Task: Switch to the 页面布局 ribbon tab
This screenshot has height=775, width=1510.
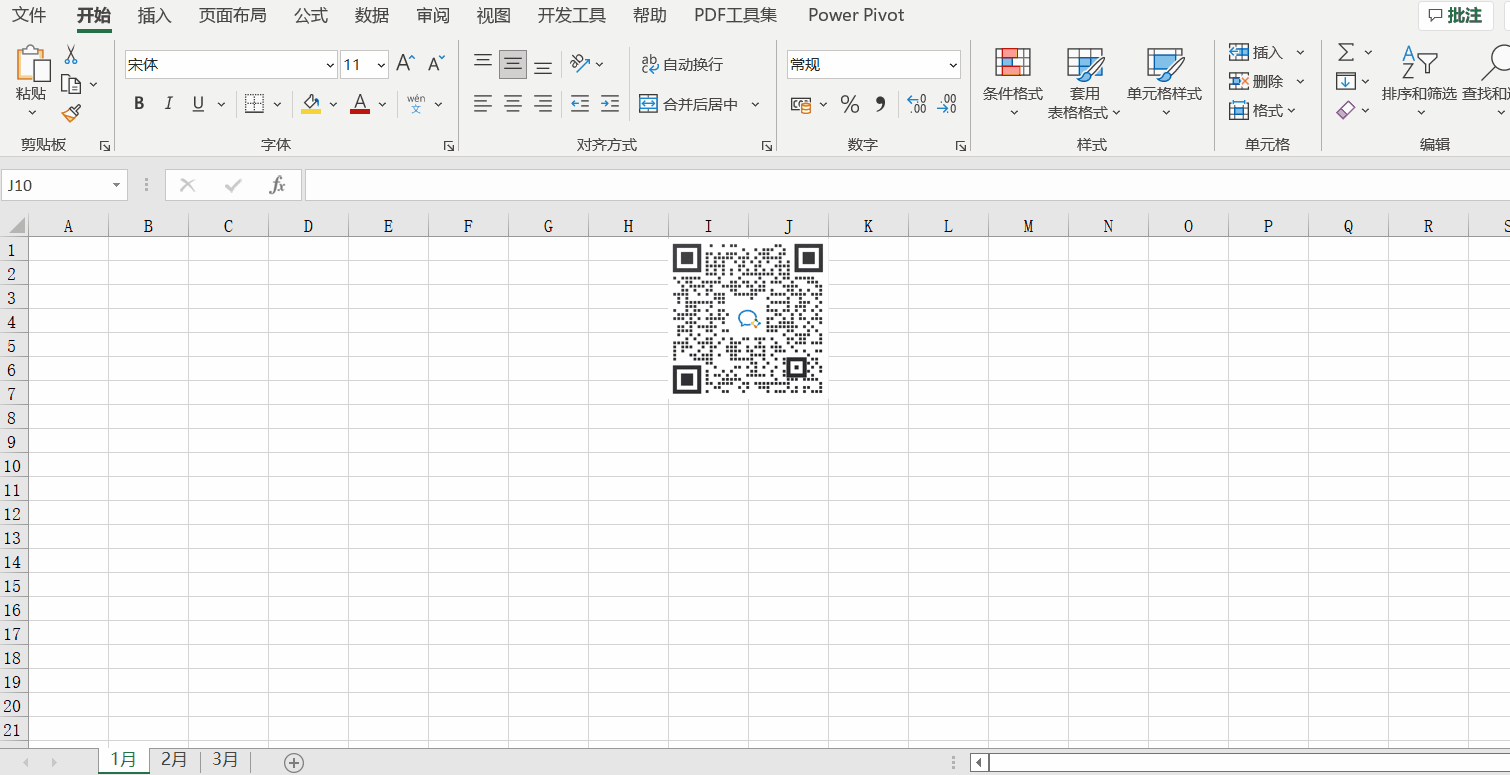Action: tap(233, 15)
